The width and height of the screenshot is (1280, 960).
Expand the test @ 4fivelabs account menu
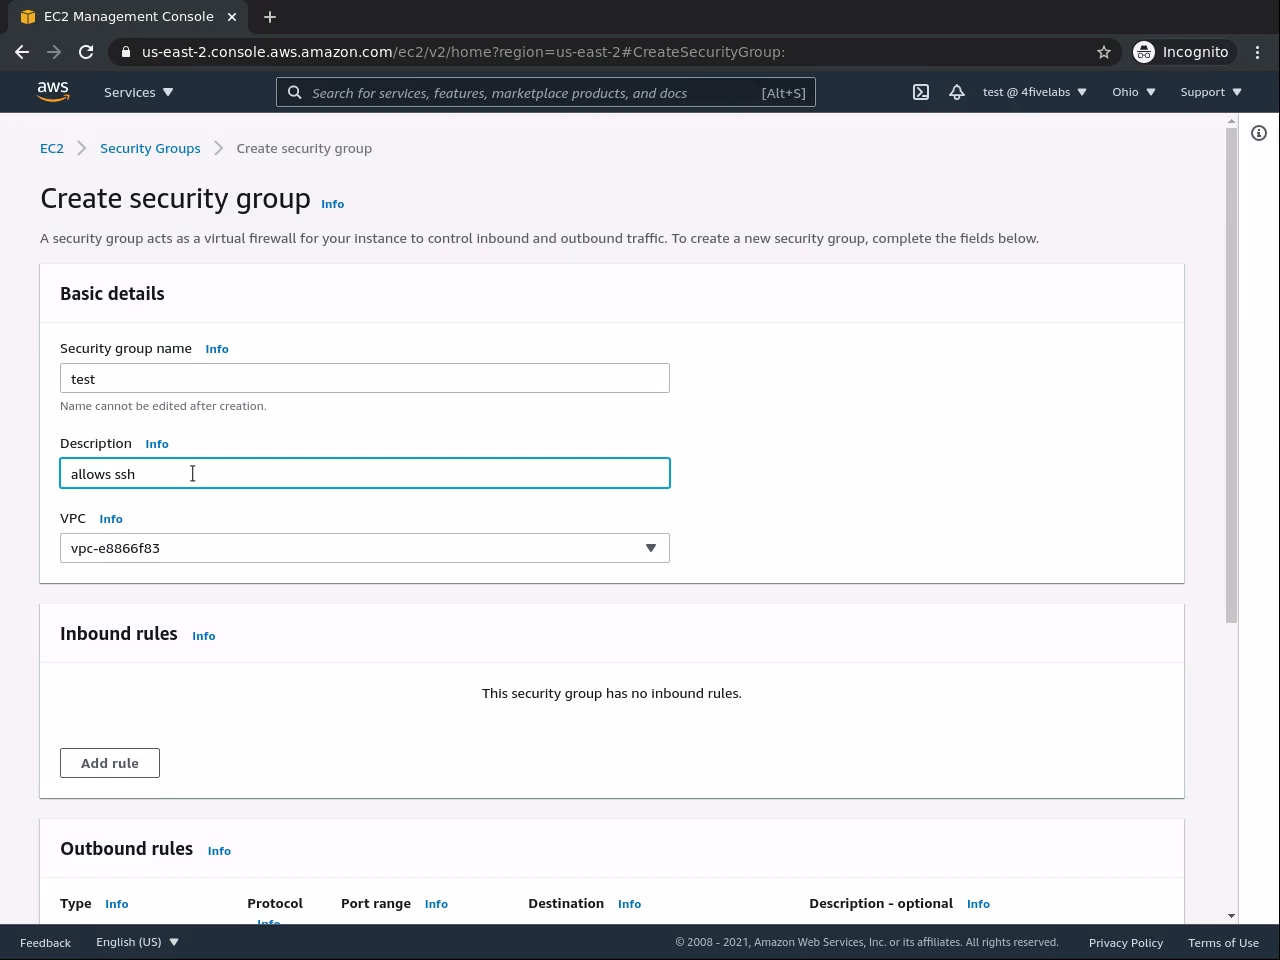click(1034, 92)
